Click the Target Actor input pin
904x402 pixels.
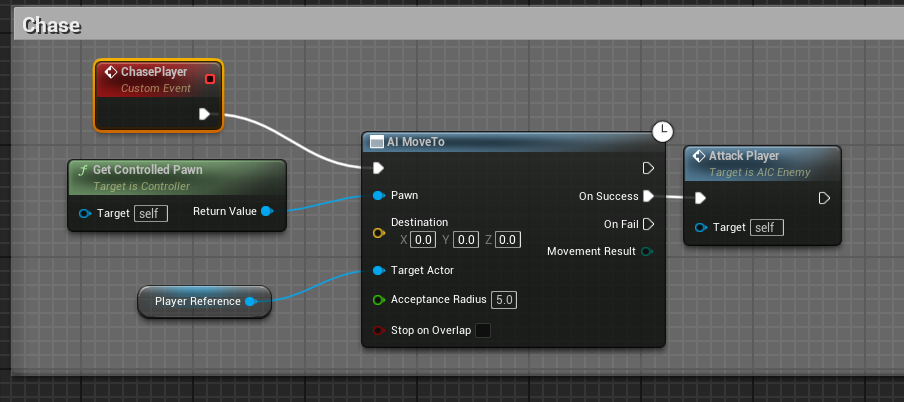(x=378, y=270)
